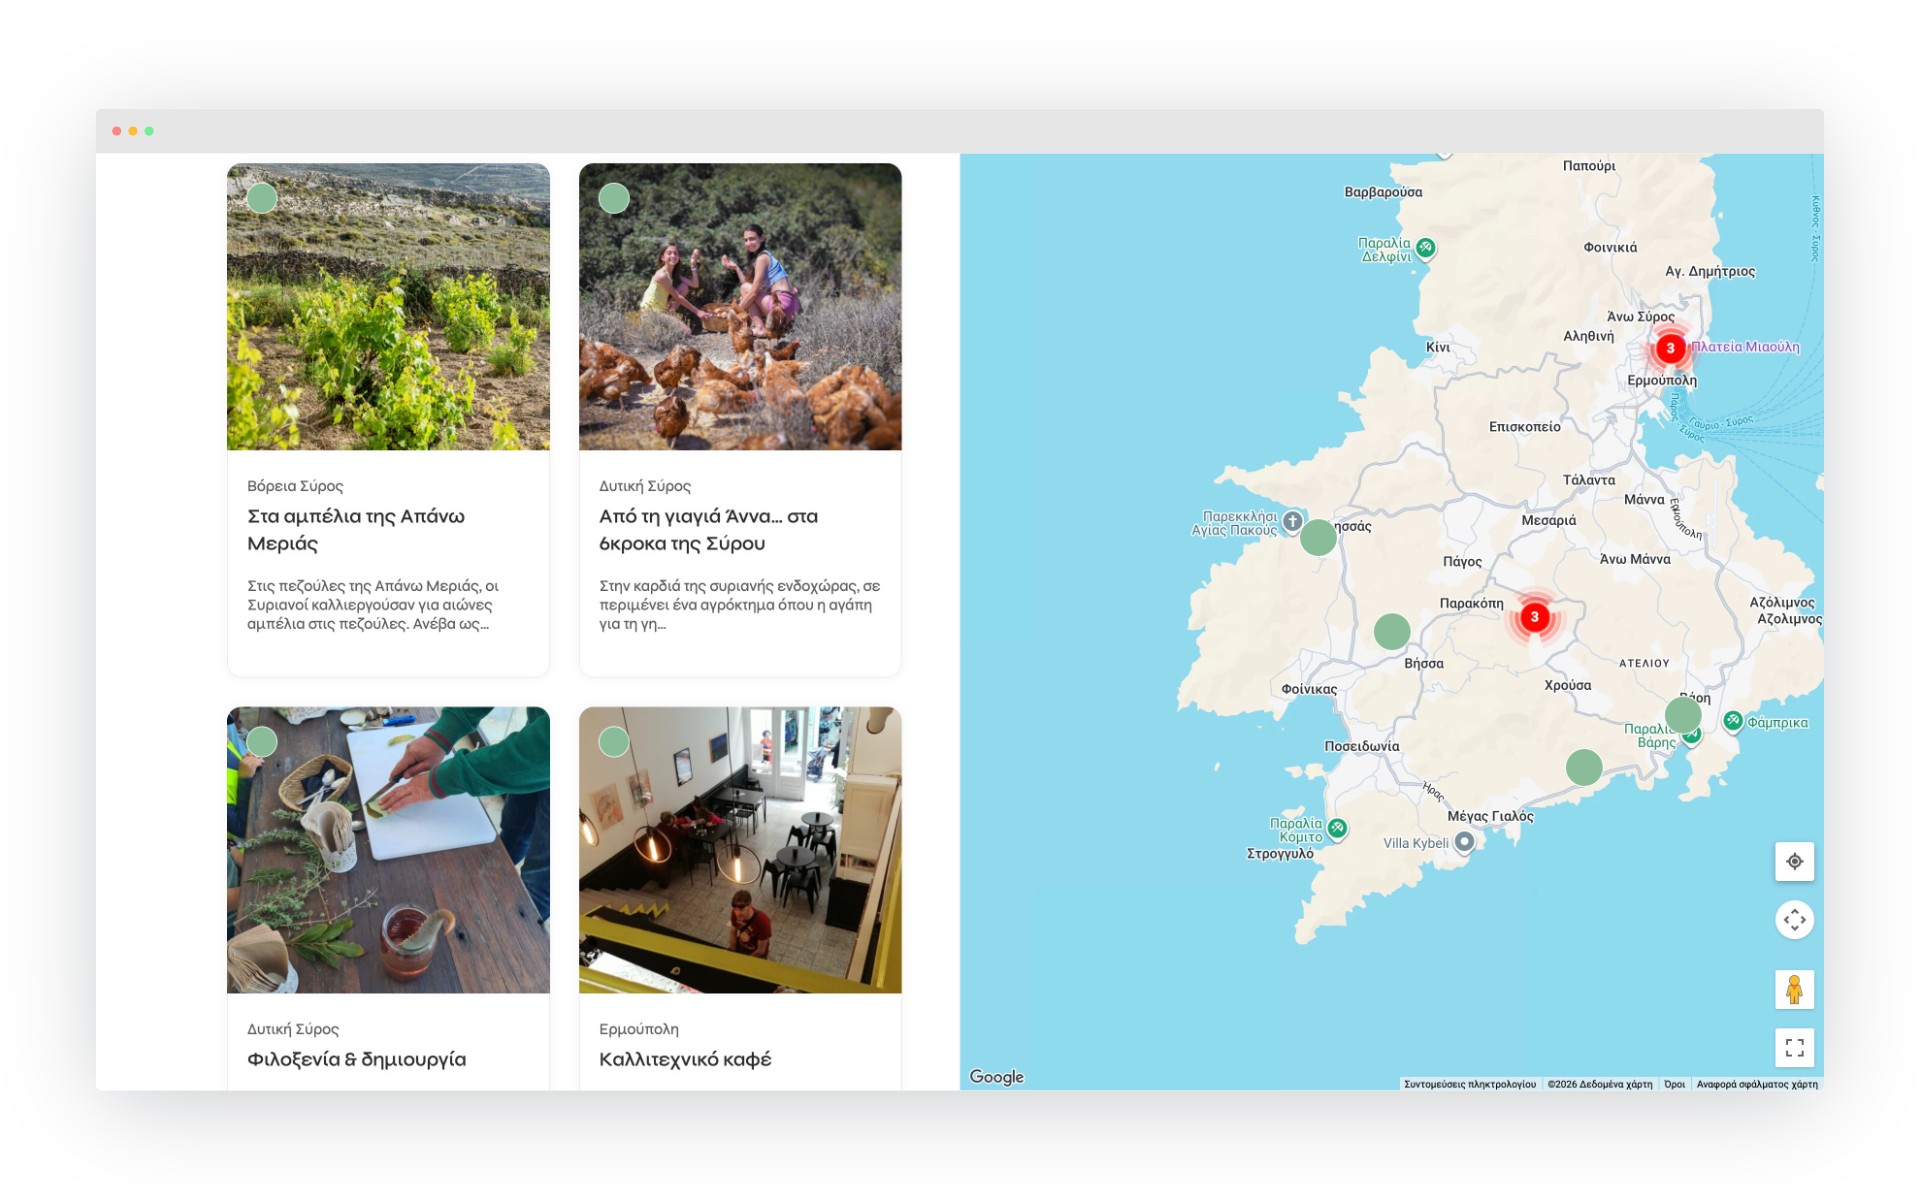Image resolution: width=1920 pixels, height=1200 pixels.
Task: Open 'Από τη γιαγιά Άννα… στα 6κροκα της Σύρου'
Action: (x=708, y=530)
